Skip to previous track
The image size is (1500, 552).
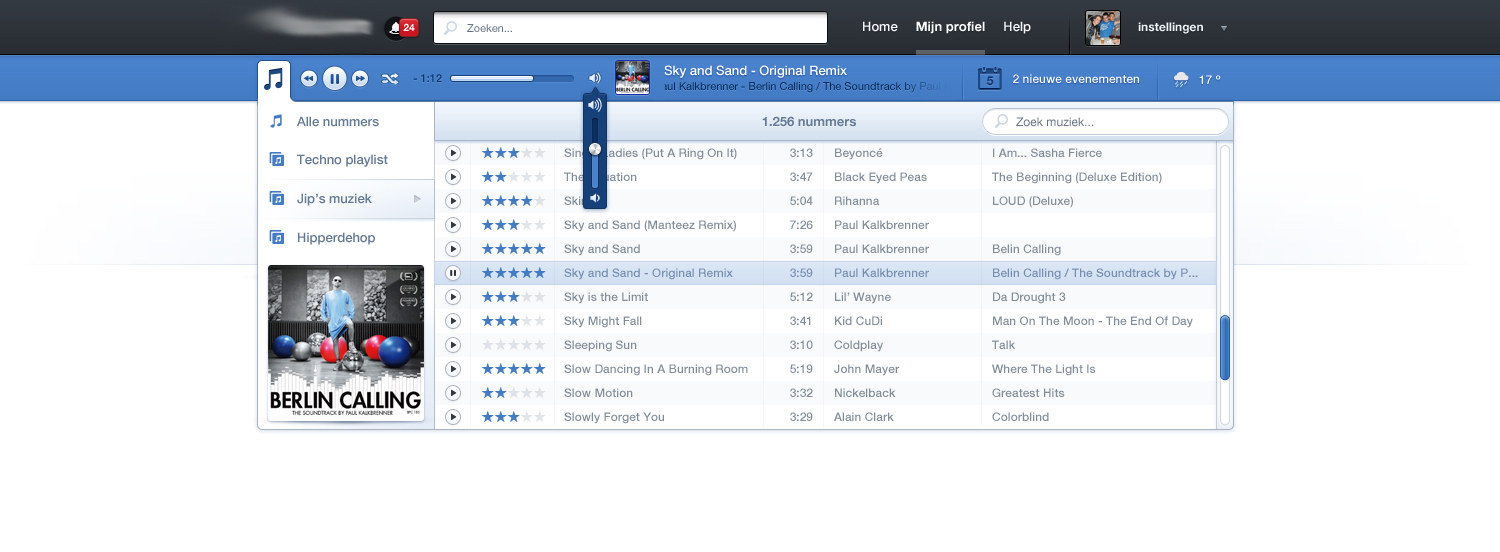click(309, 78)
